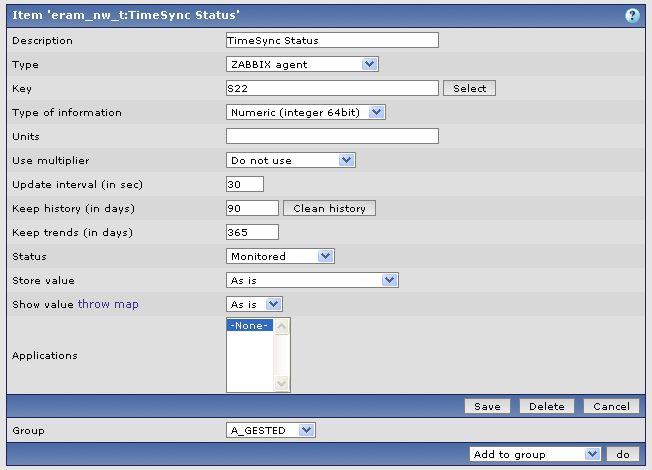The height and width of the screenshot is (470, 652).
Task: Click the Delete button
Action: point(547,406)
